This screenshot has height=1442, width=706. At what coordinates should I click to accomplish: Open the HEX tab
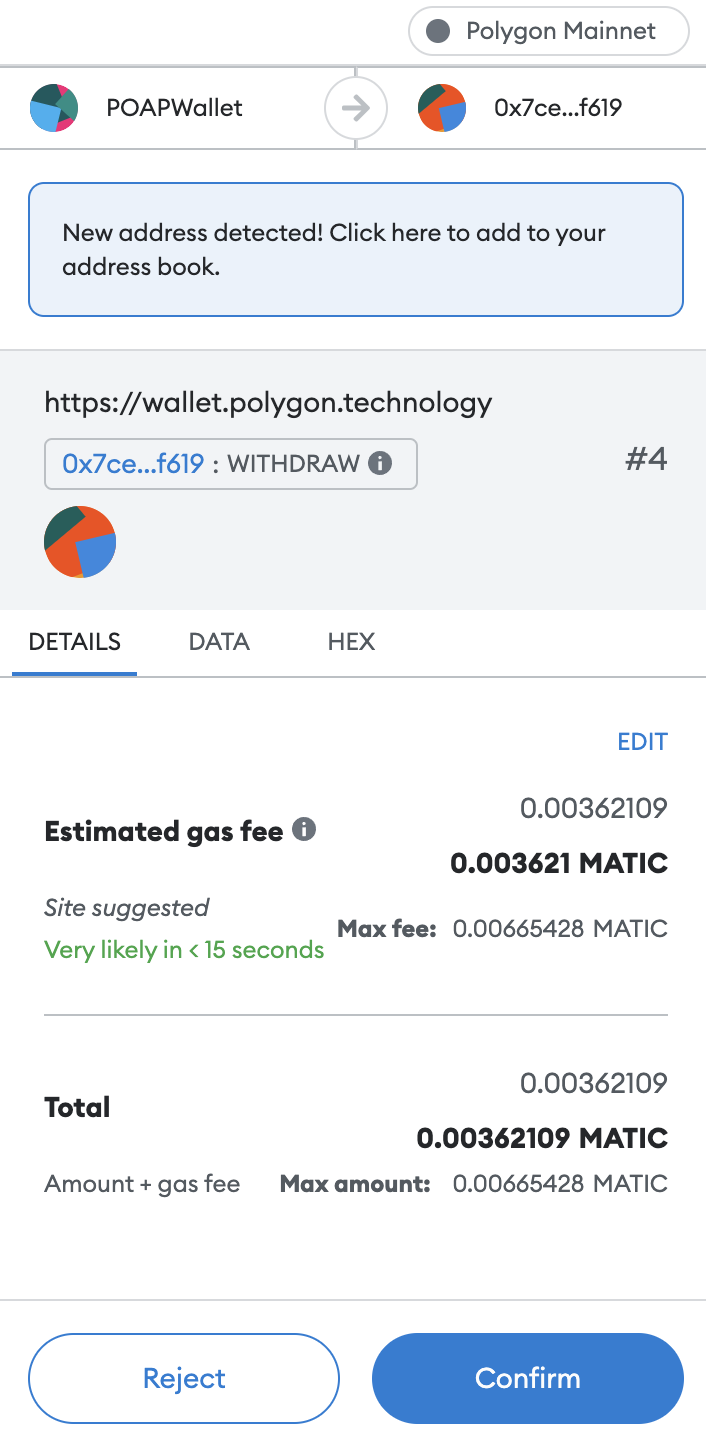coord(351,642)
